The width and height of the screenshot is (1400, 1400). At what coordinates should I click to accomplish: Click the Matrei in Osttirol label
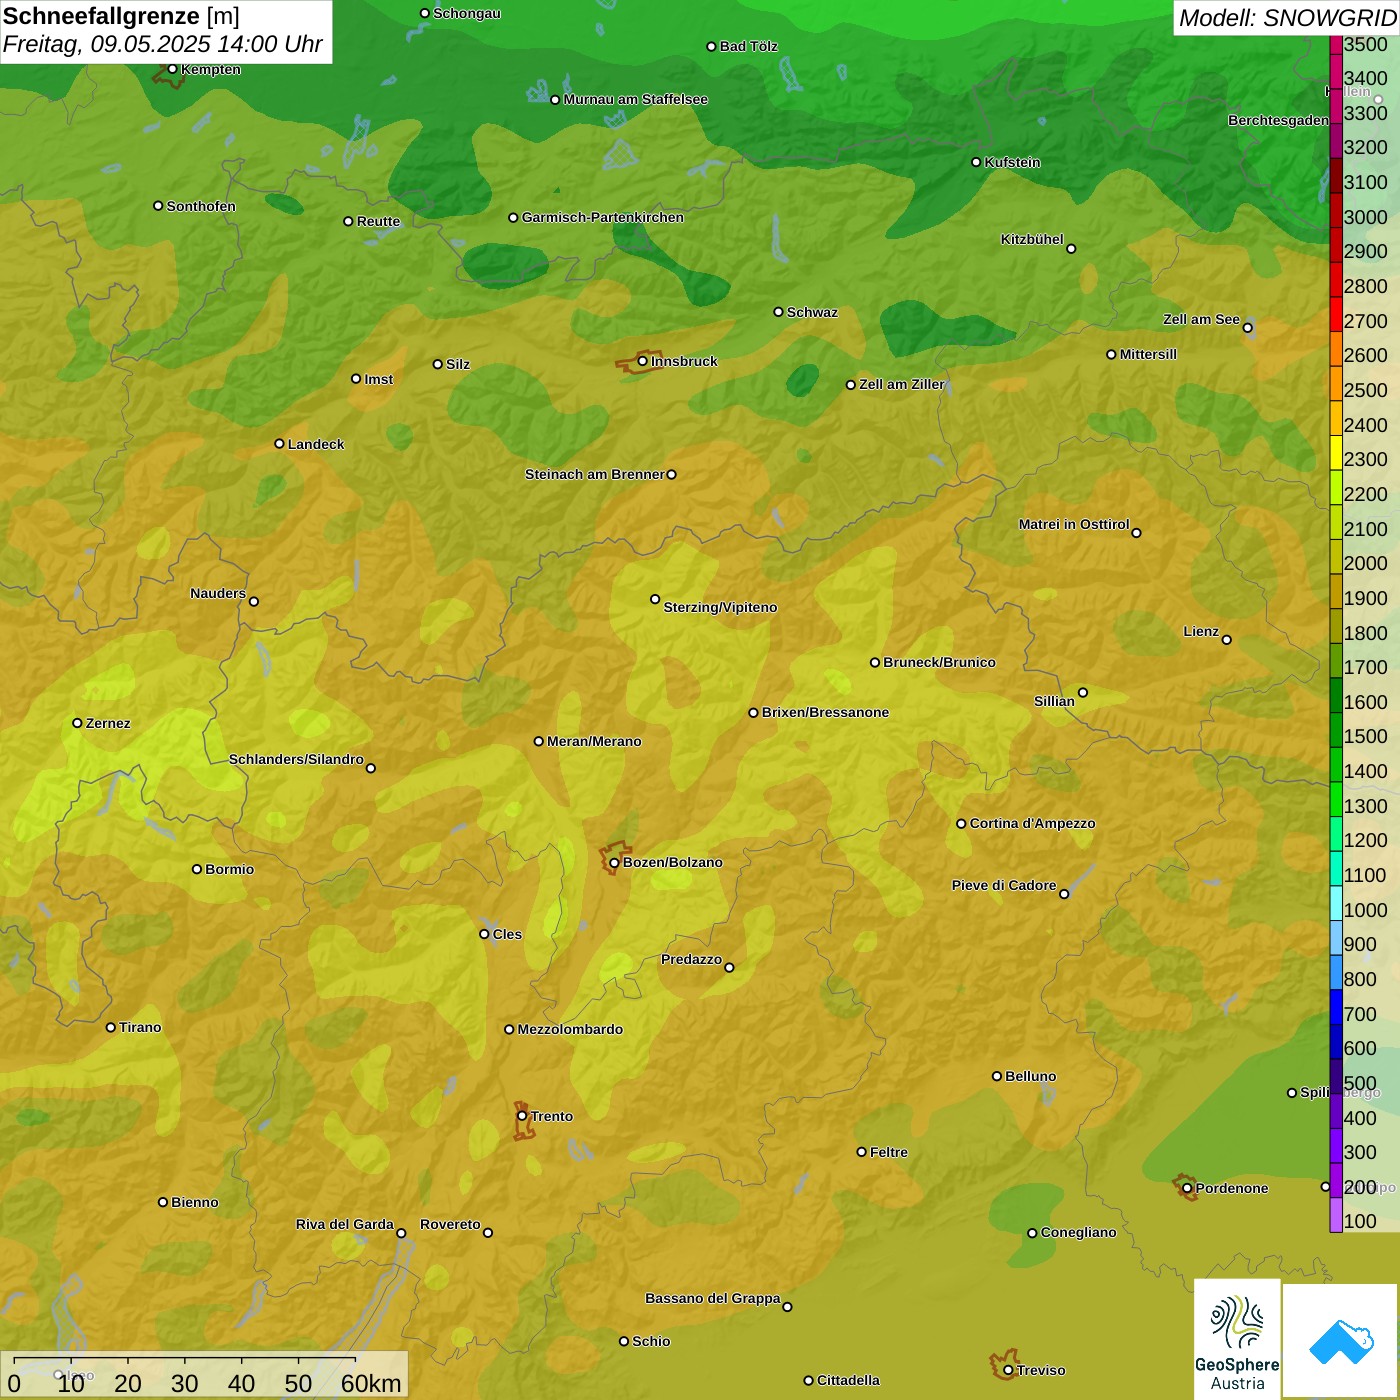pos(1074,524)
